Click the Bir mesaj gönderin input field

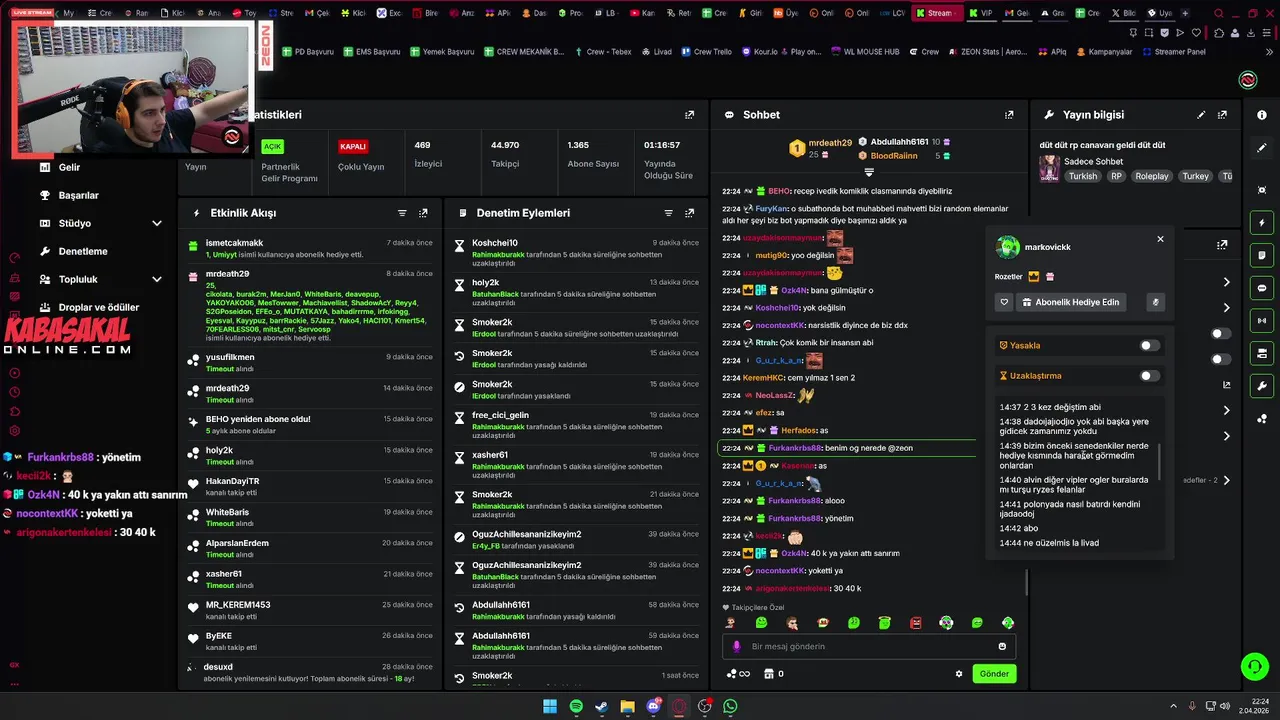(869, 646)
